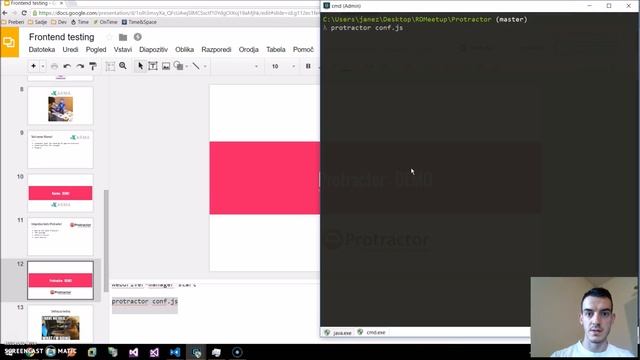Click the slide panel vertical scrollbar

(106, 241)
